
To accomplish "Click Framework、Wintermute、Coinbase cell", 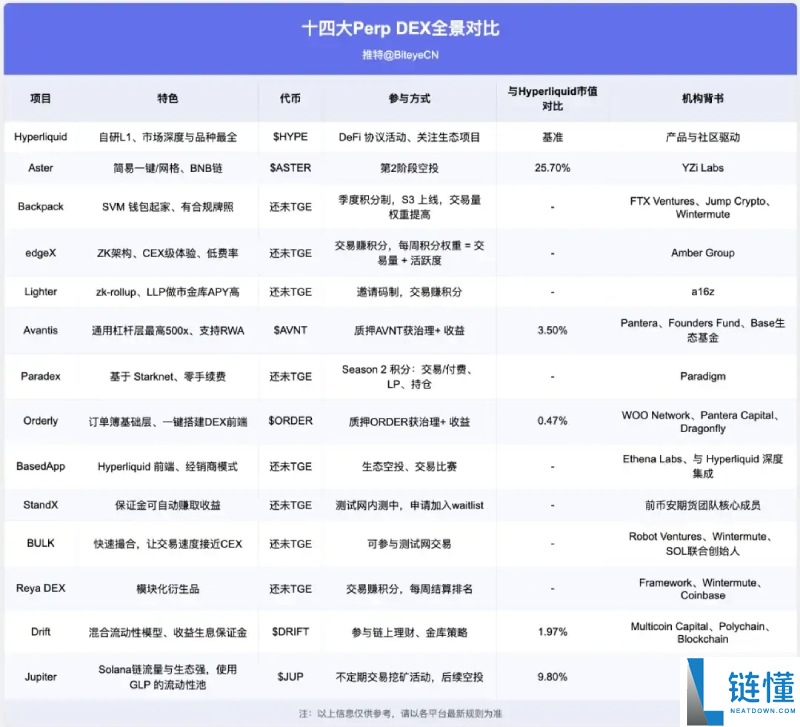I will [x=703, y=589].
